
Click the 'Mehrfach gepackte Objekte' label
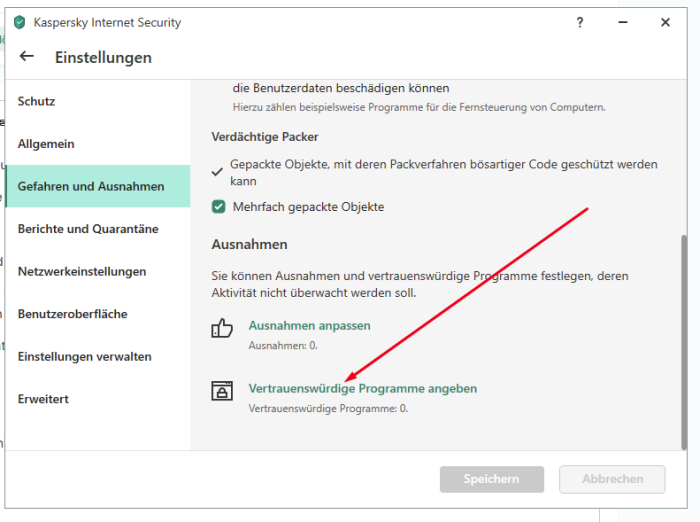click(x=308, y=207)
